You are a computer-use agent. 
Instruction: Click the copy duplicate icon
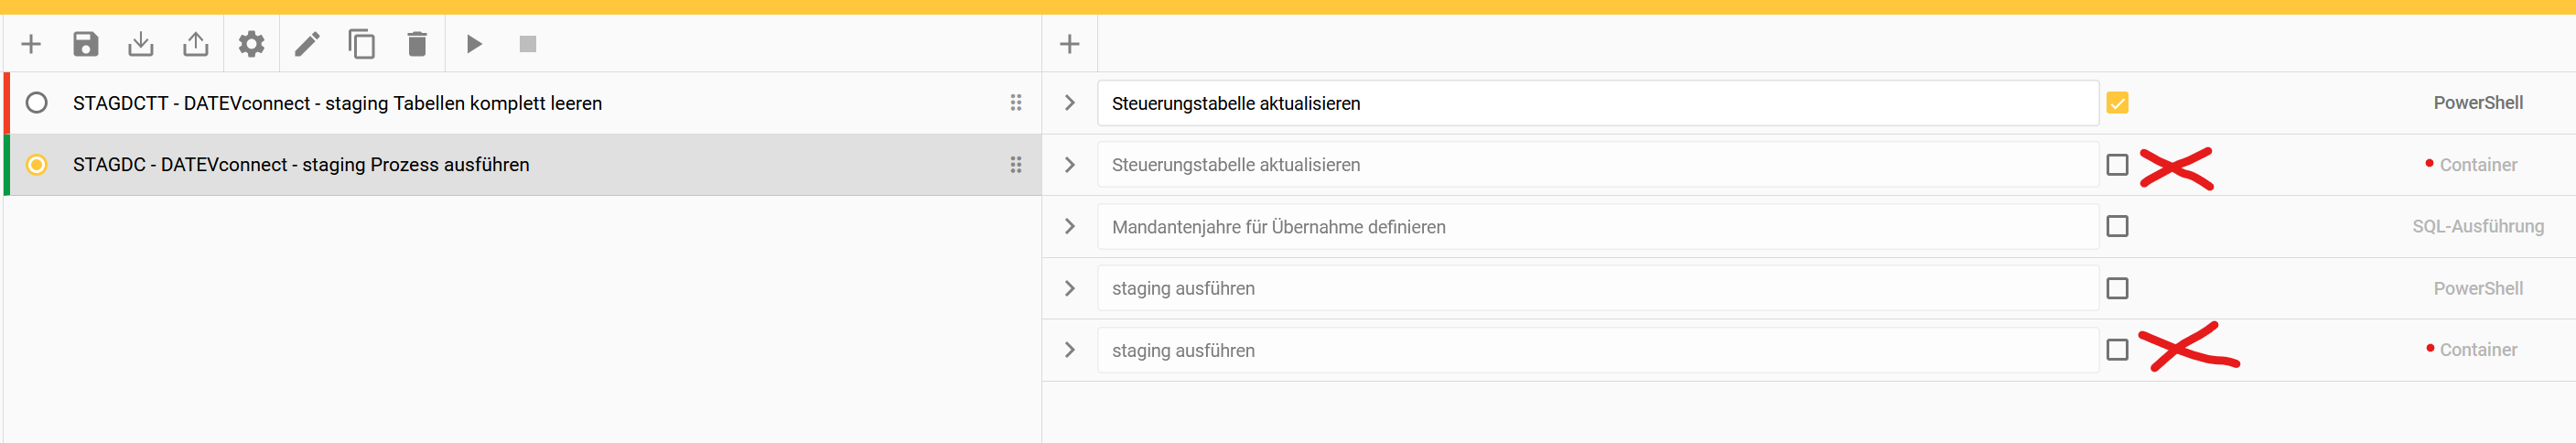[x=362, y=44]
